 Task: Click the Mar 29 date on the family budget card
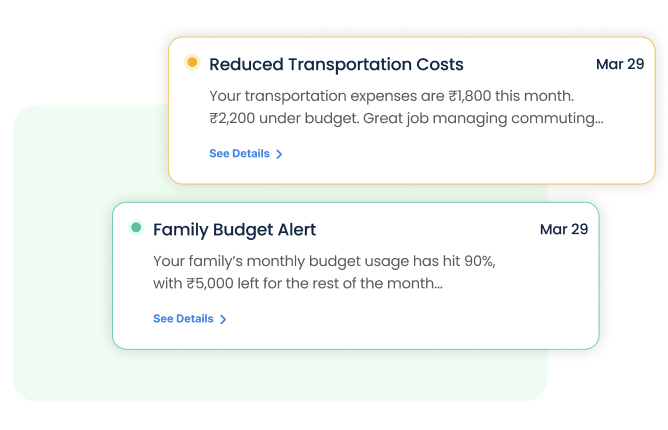click(x=563, y=229)
